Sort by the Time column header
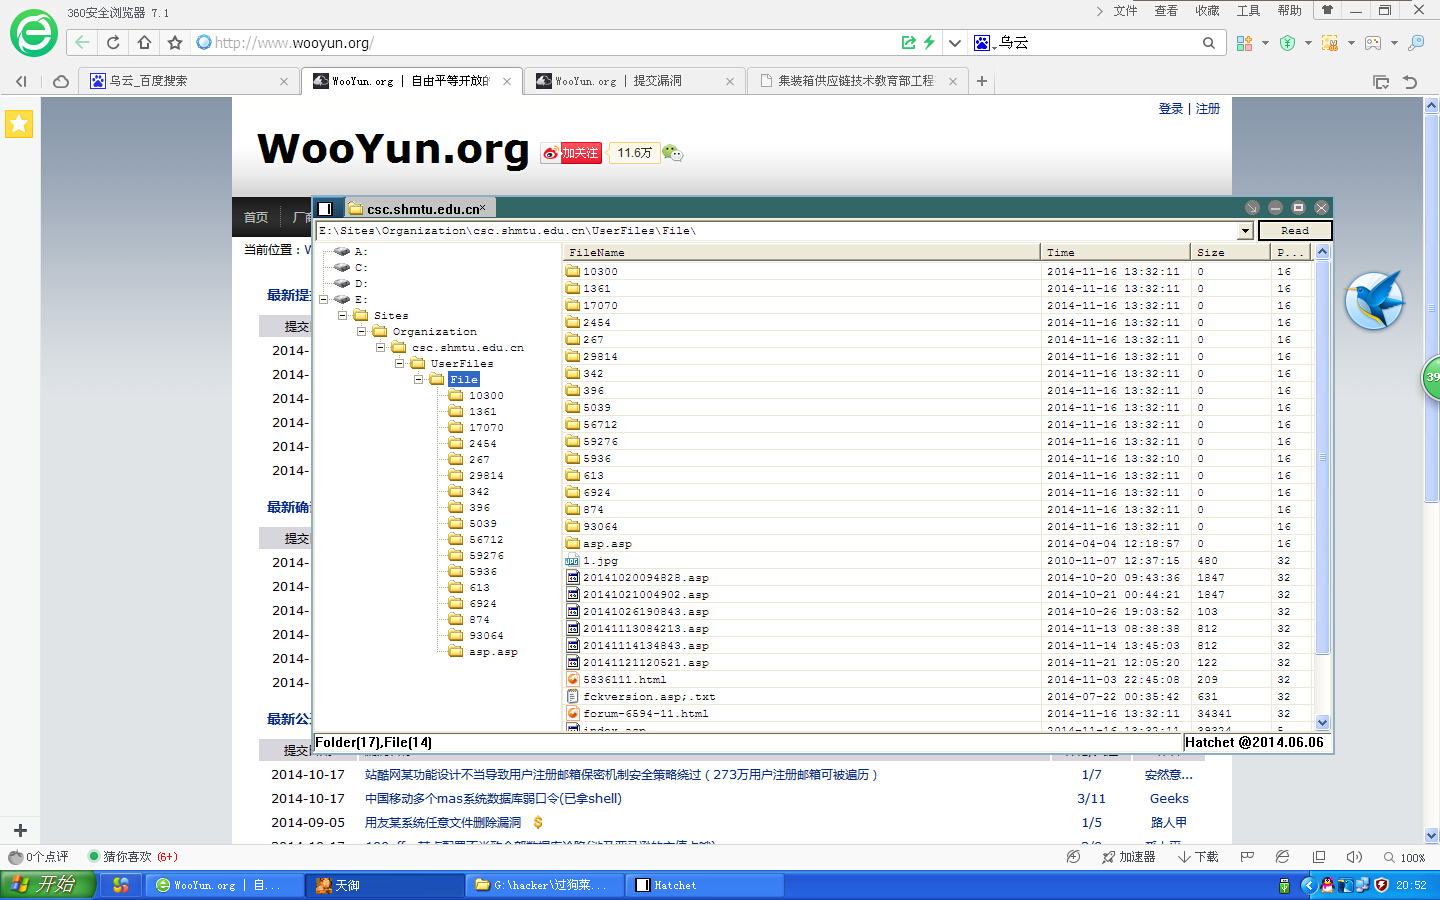This screenshot has height=900, width=1440. pos(1116,252)
